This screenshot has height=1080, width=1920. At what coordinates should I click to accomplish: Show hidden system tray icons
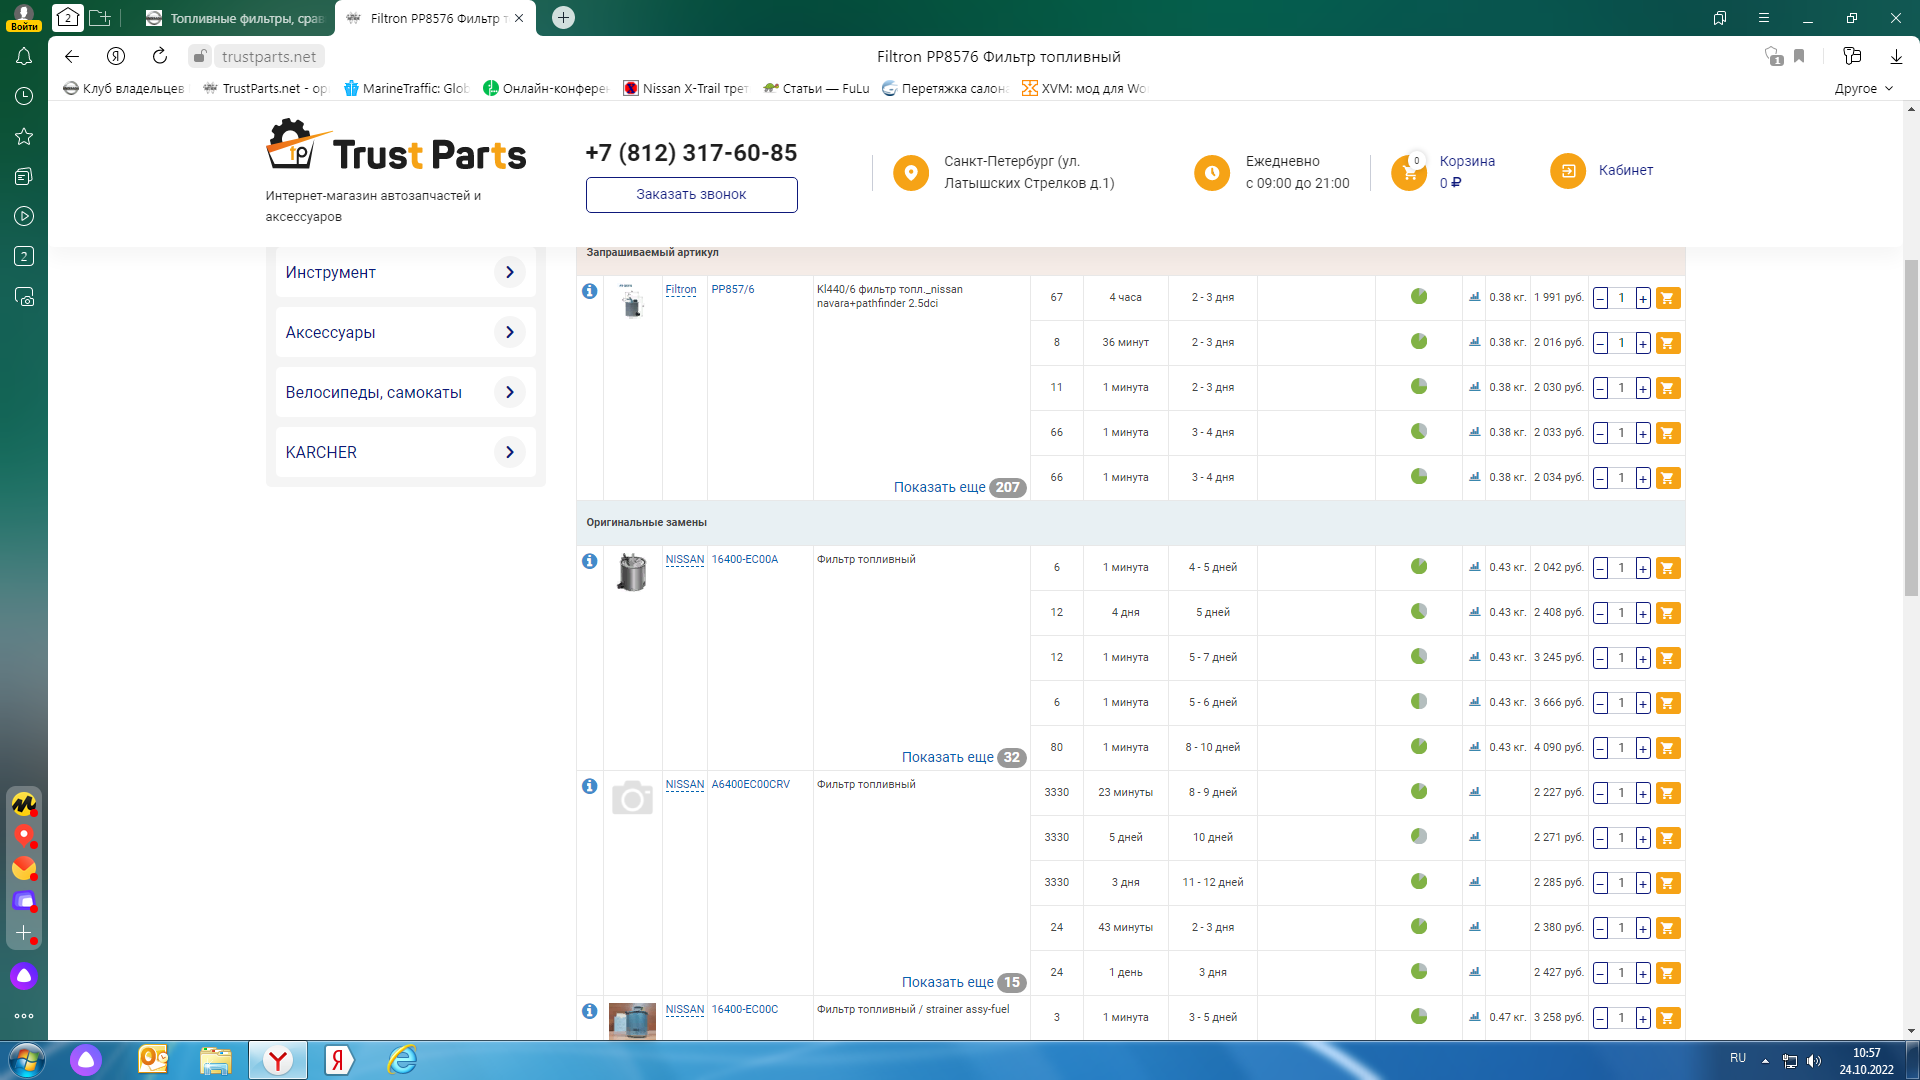pos(1765,1061)
